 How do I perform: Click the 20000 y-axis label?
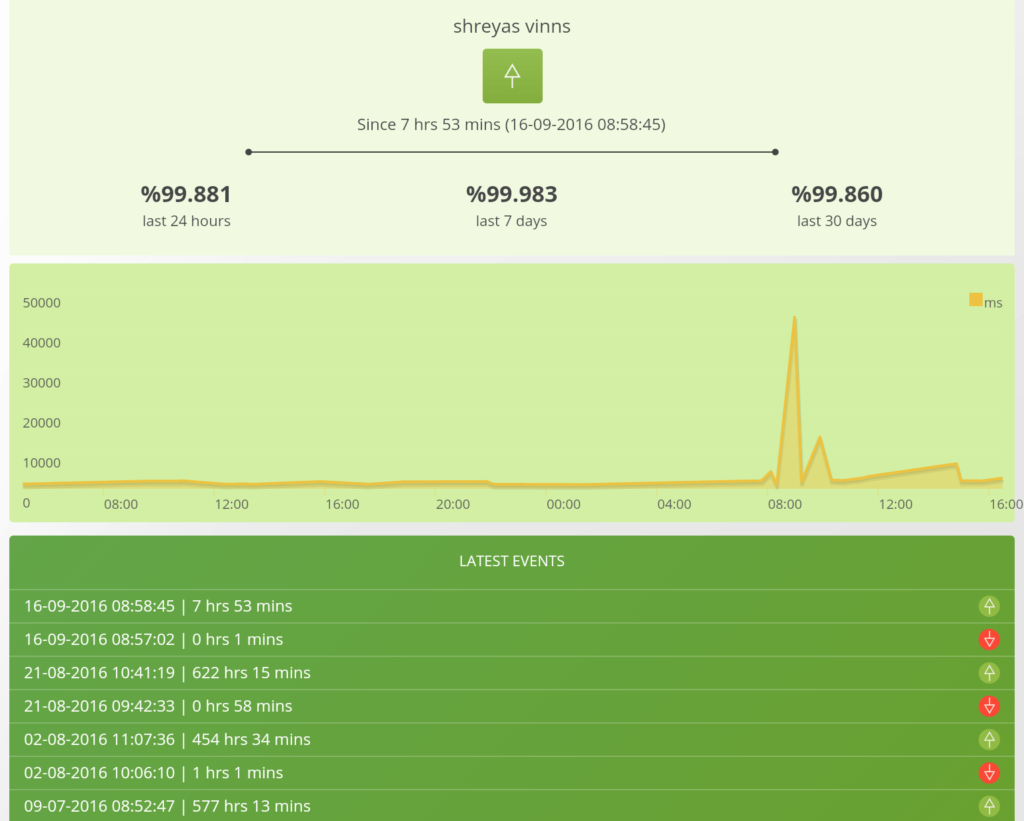click(x=41, y=423)
